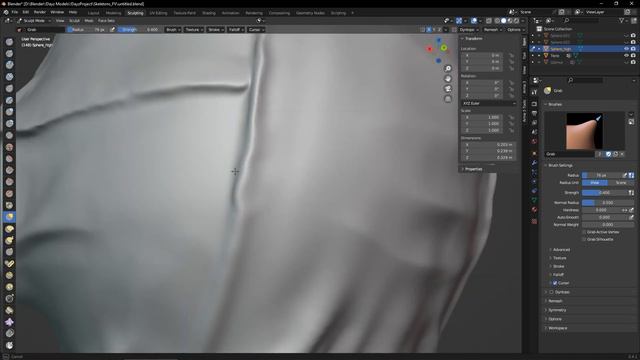Open the Dyntopo popover in header
The image size is (640, 360).
[x=469, y=29]
